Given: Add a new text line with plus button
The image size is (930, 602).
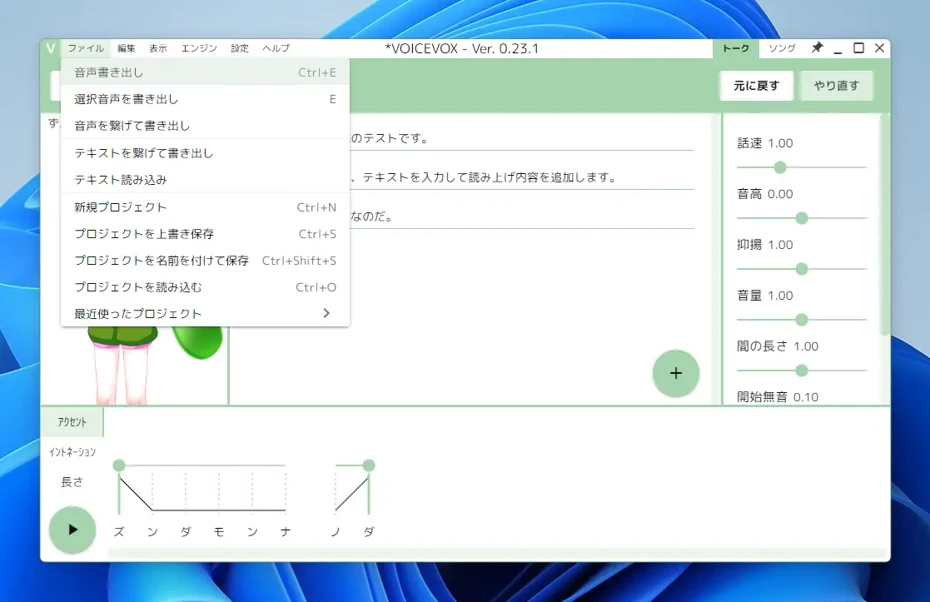Looking at the screenshot, I should [x=676, y=373].
